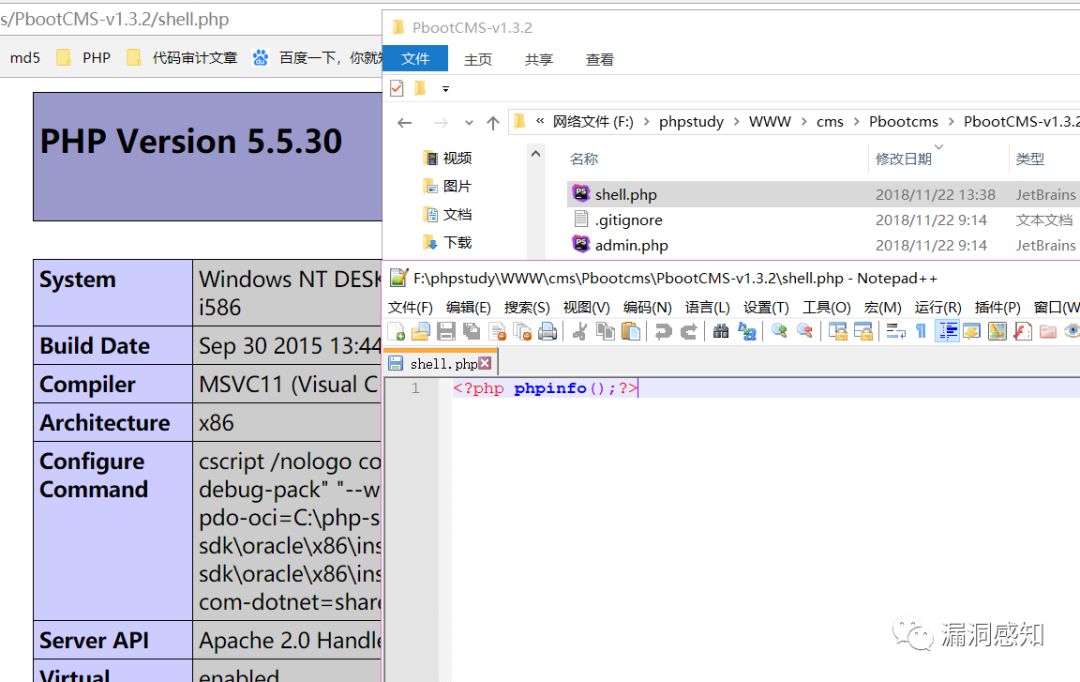Viewport: 1080px width, 682px height.
Task: Click the Back arrow in Explorer
Action: tap(404, 123)
